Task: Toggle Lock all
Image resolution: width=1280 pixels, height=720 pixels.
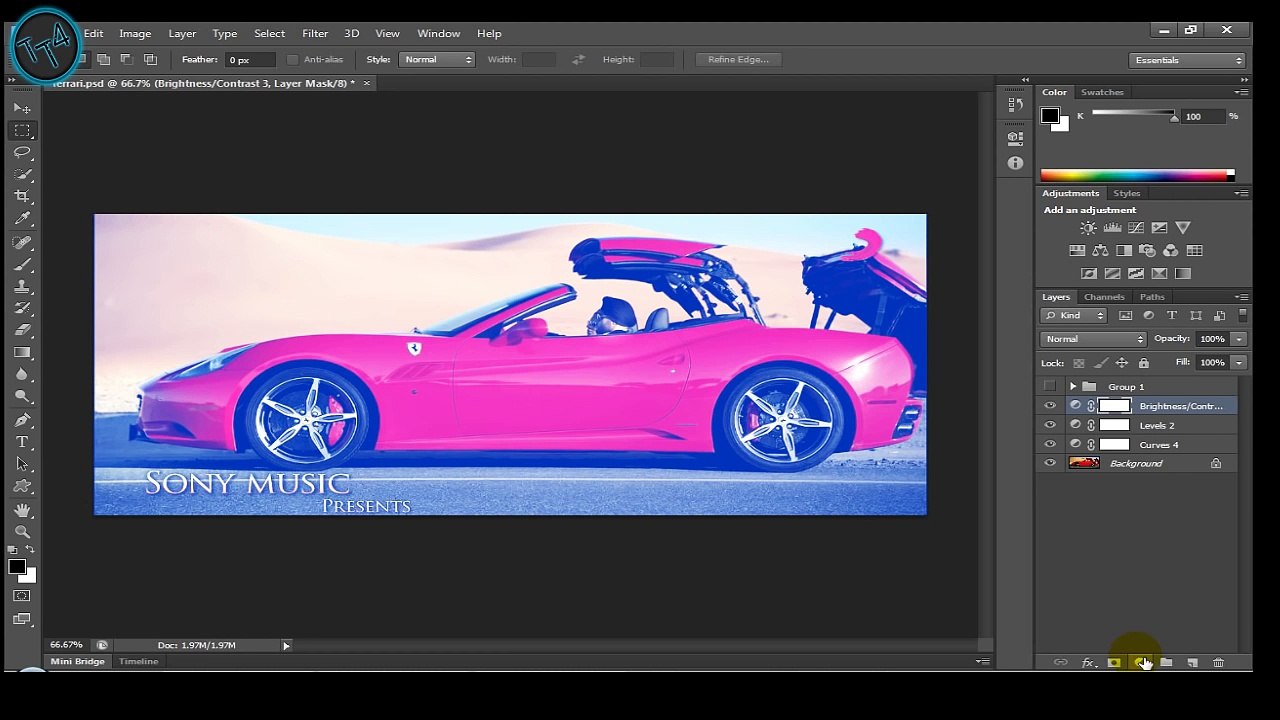Action: click(x=1144, y=363)
